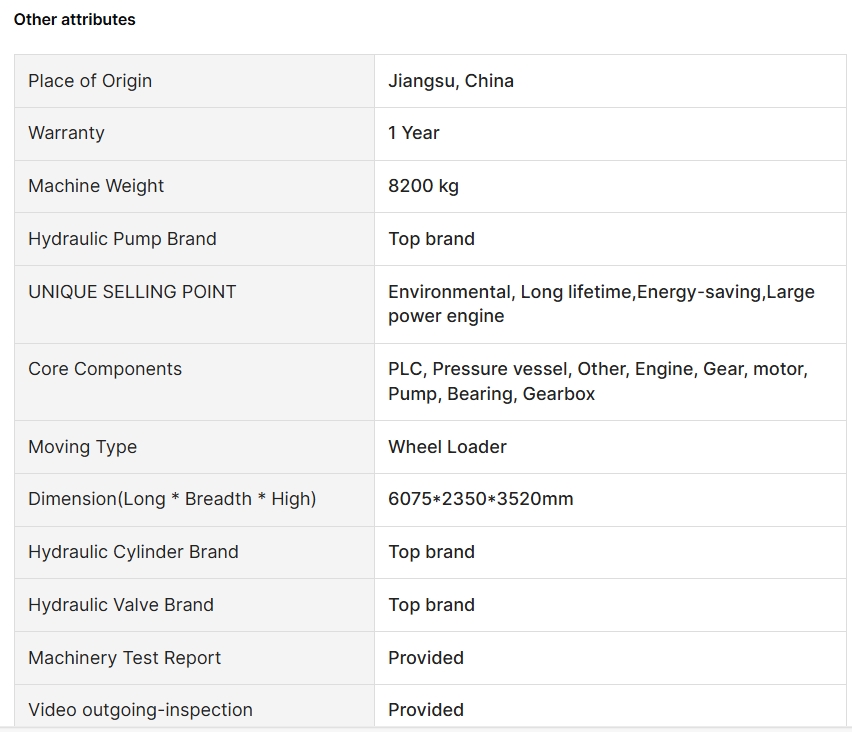Viewport: 852px width, 732px height.
Task: Click 'Top brand' in Hydraulic Valve row
Action: 432,605
